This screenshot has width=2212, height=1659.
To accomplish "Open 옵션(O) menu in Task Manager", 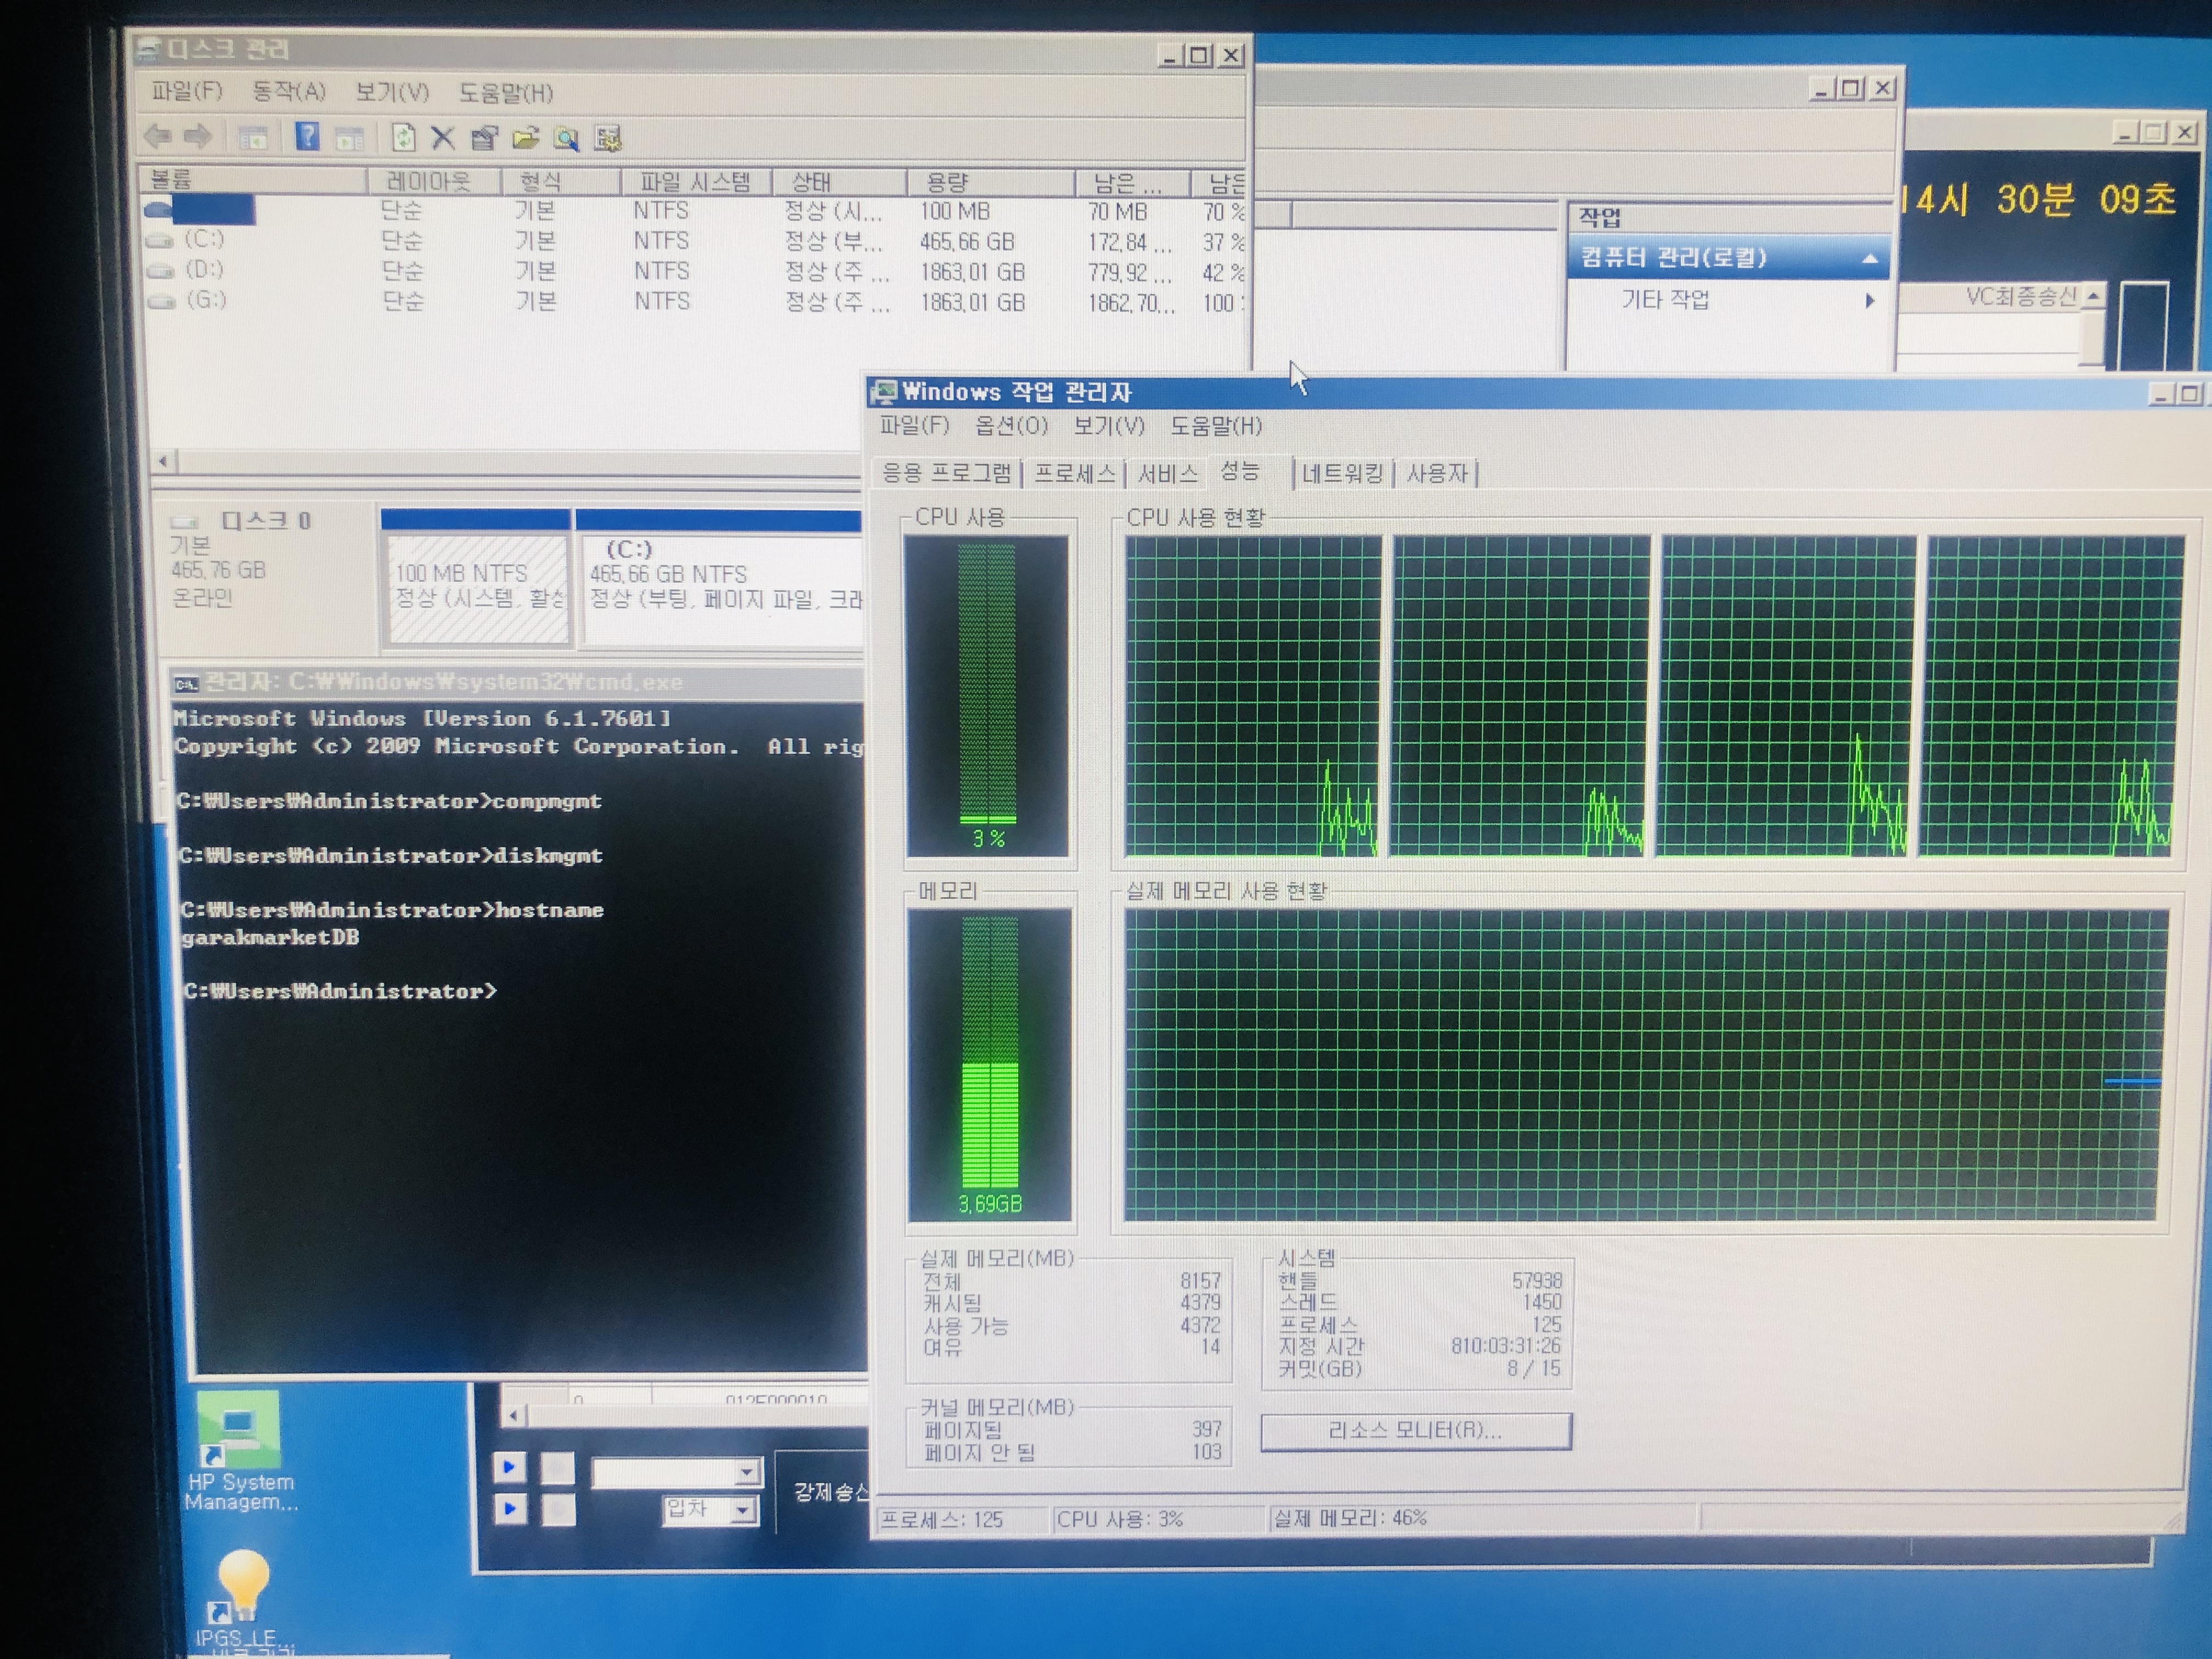I will (x=1011, y=426).
